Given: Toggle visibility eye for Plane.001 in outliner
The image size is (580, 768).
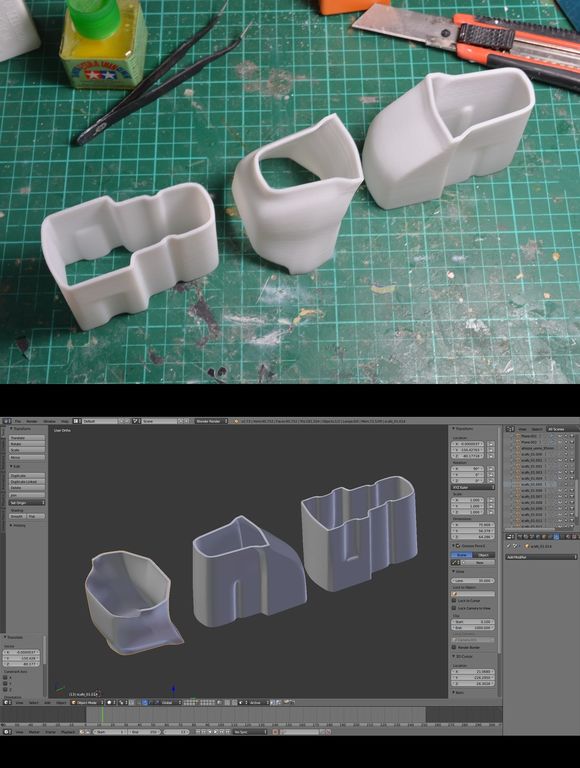Looking at the screenshot, I should (560, 436).
